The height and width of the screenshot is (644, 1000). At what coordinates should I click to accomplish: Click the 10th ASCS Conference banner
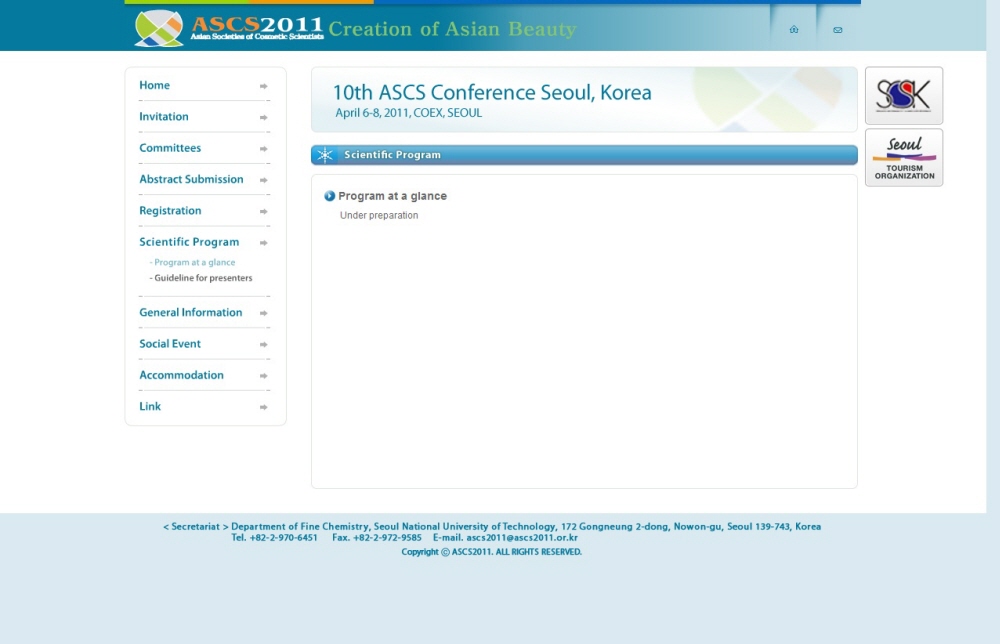(x=584, y=100)
